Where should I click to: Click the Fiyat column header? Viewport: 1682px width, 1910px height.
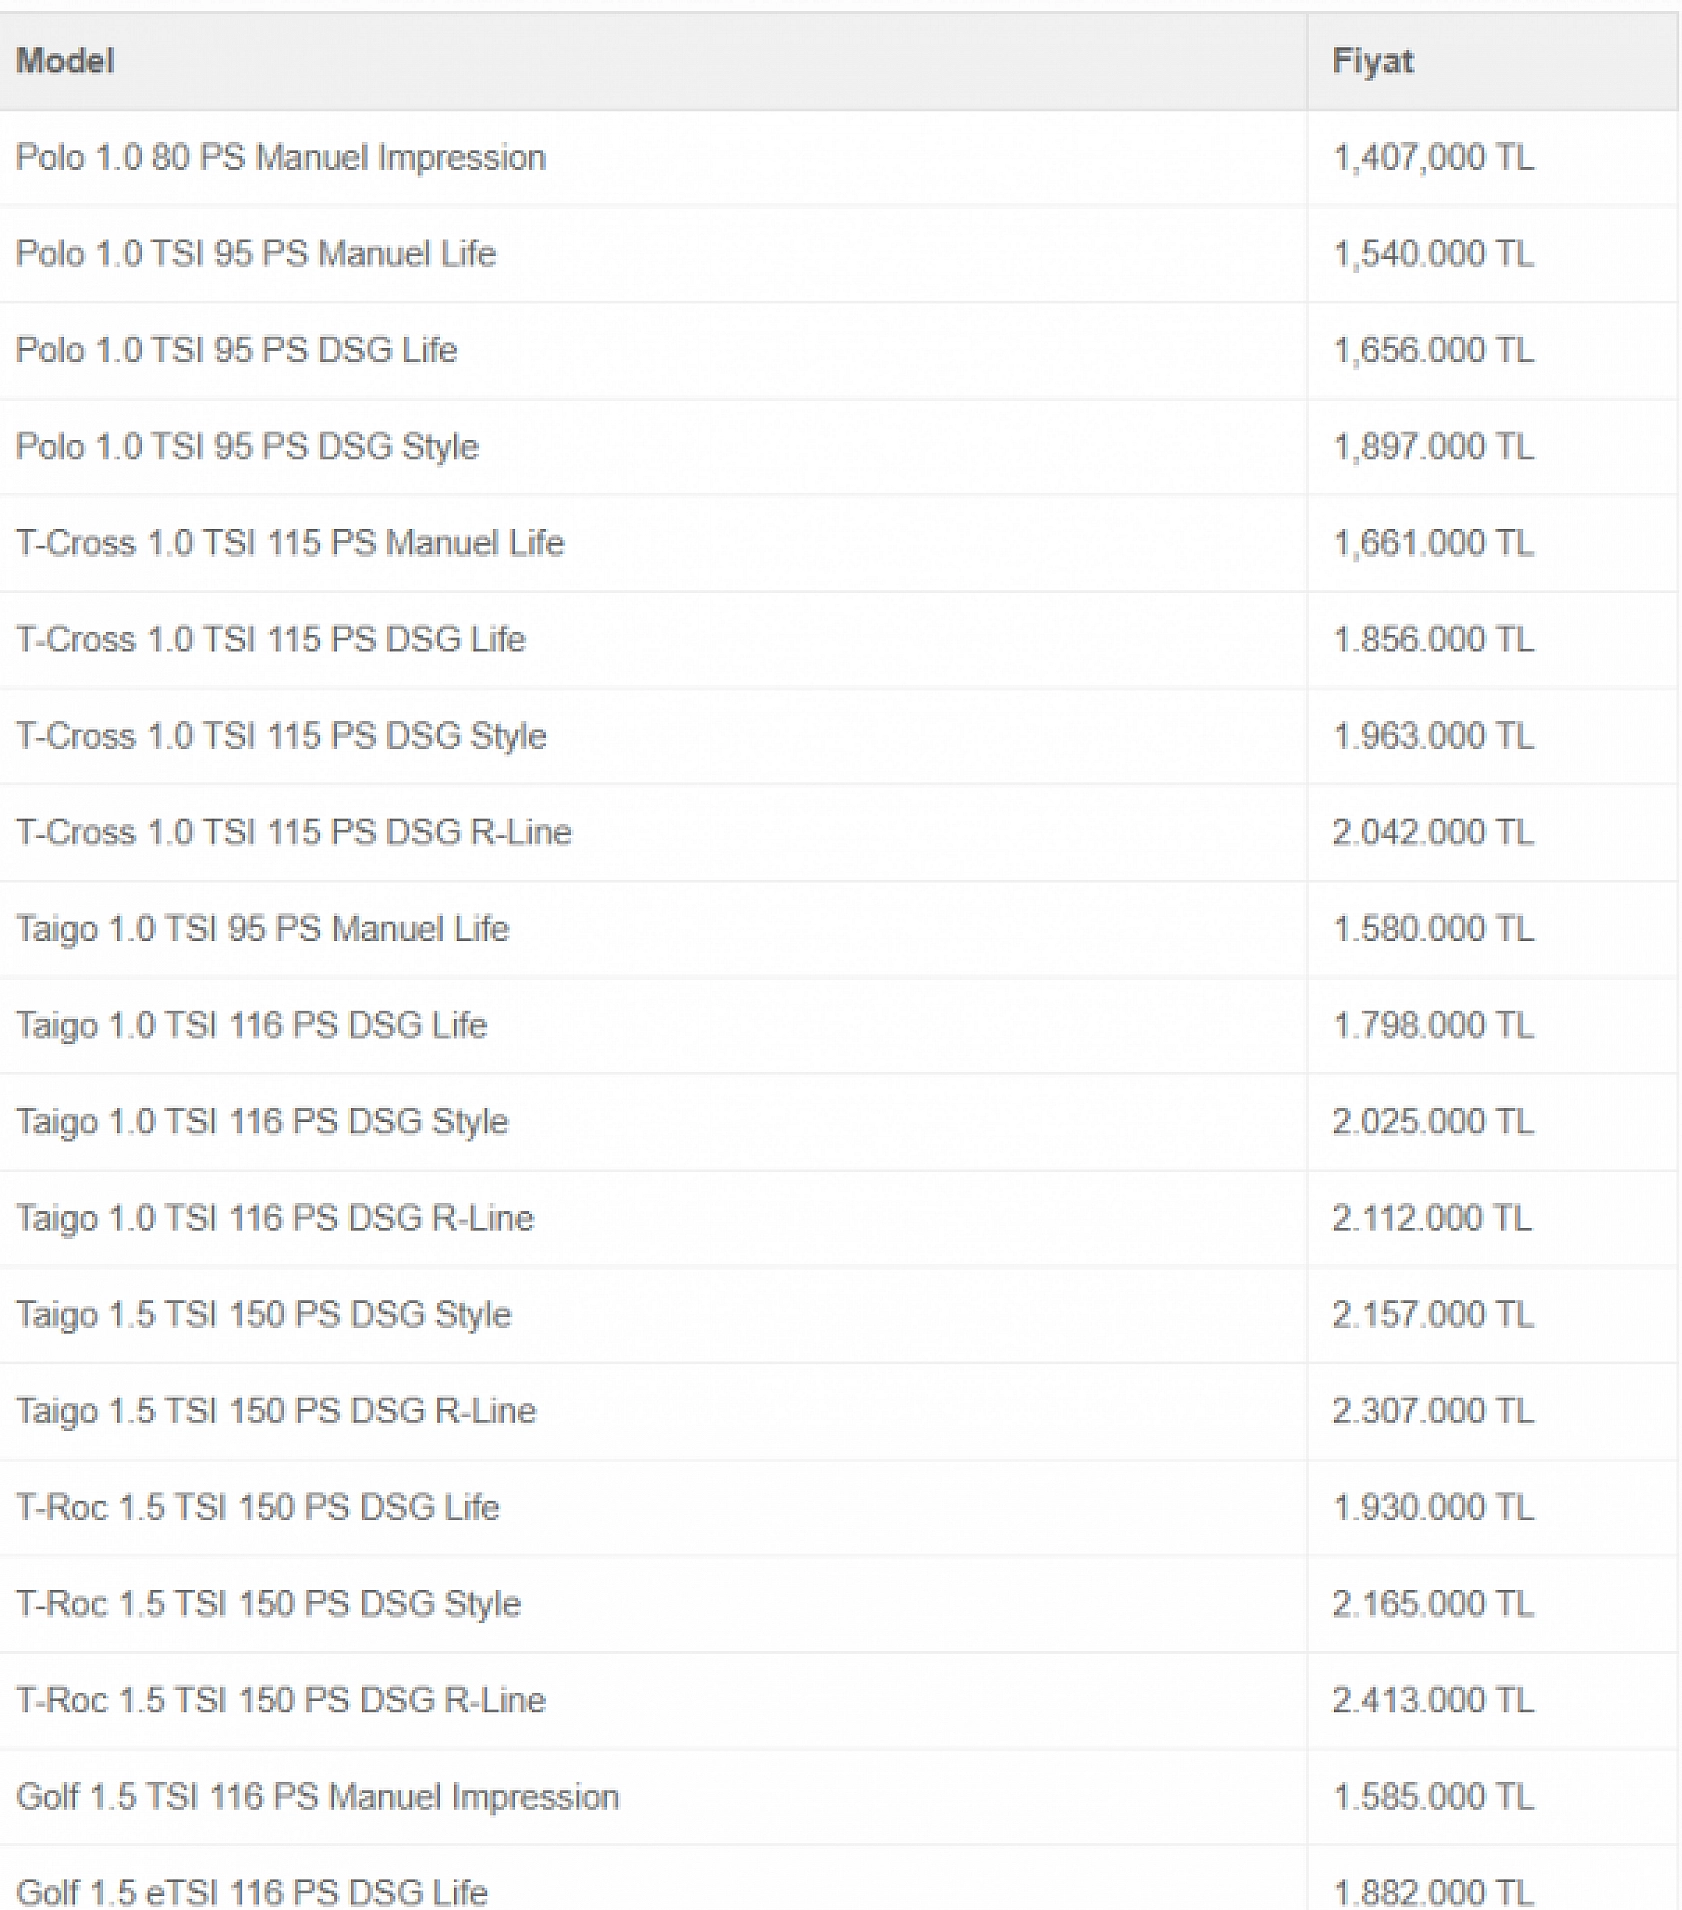[x=1373, y=61]
